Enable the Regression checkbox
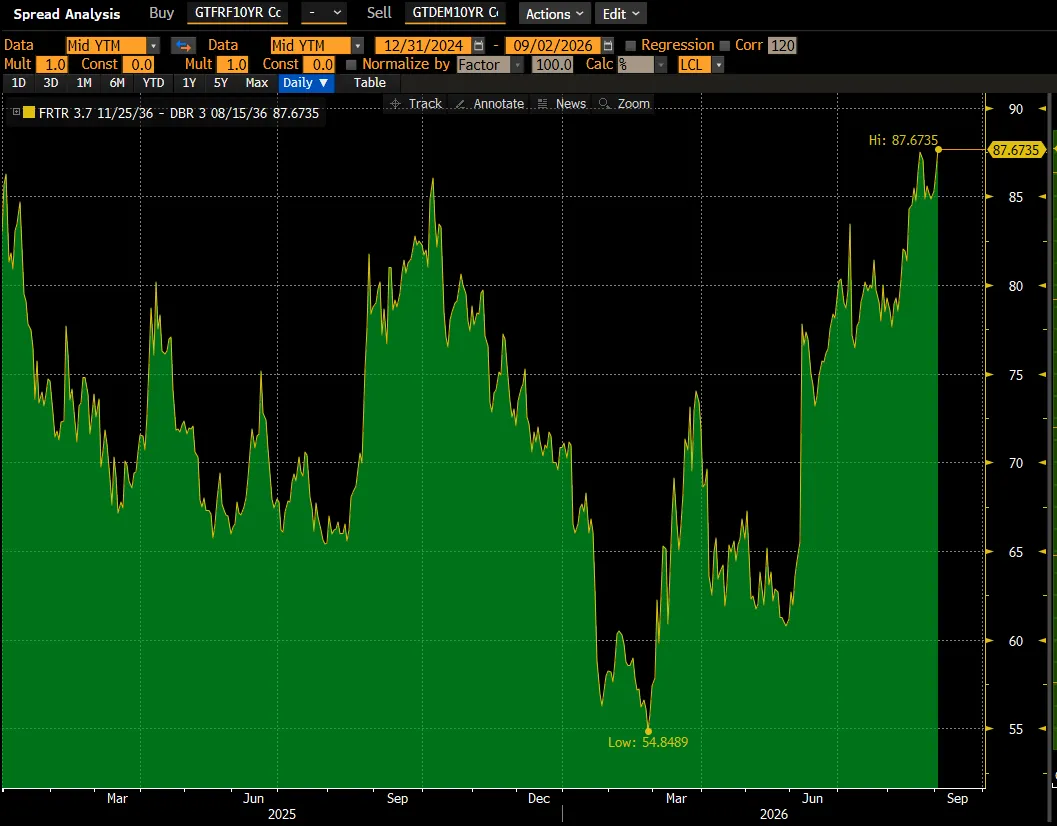 (x=631, y=46)
